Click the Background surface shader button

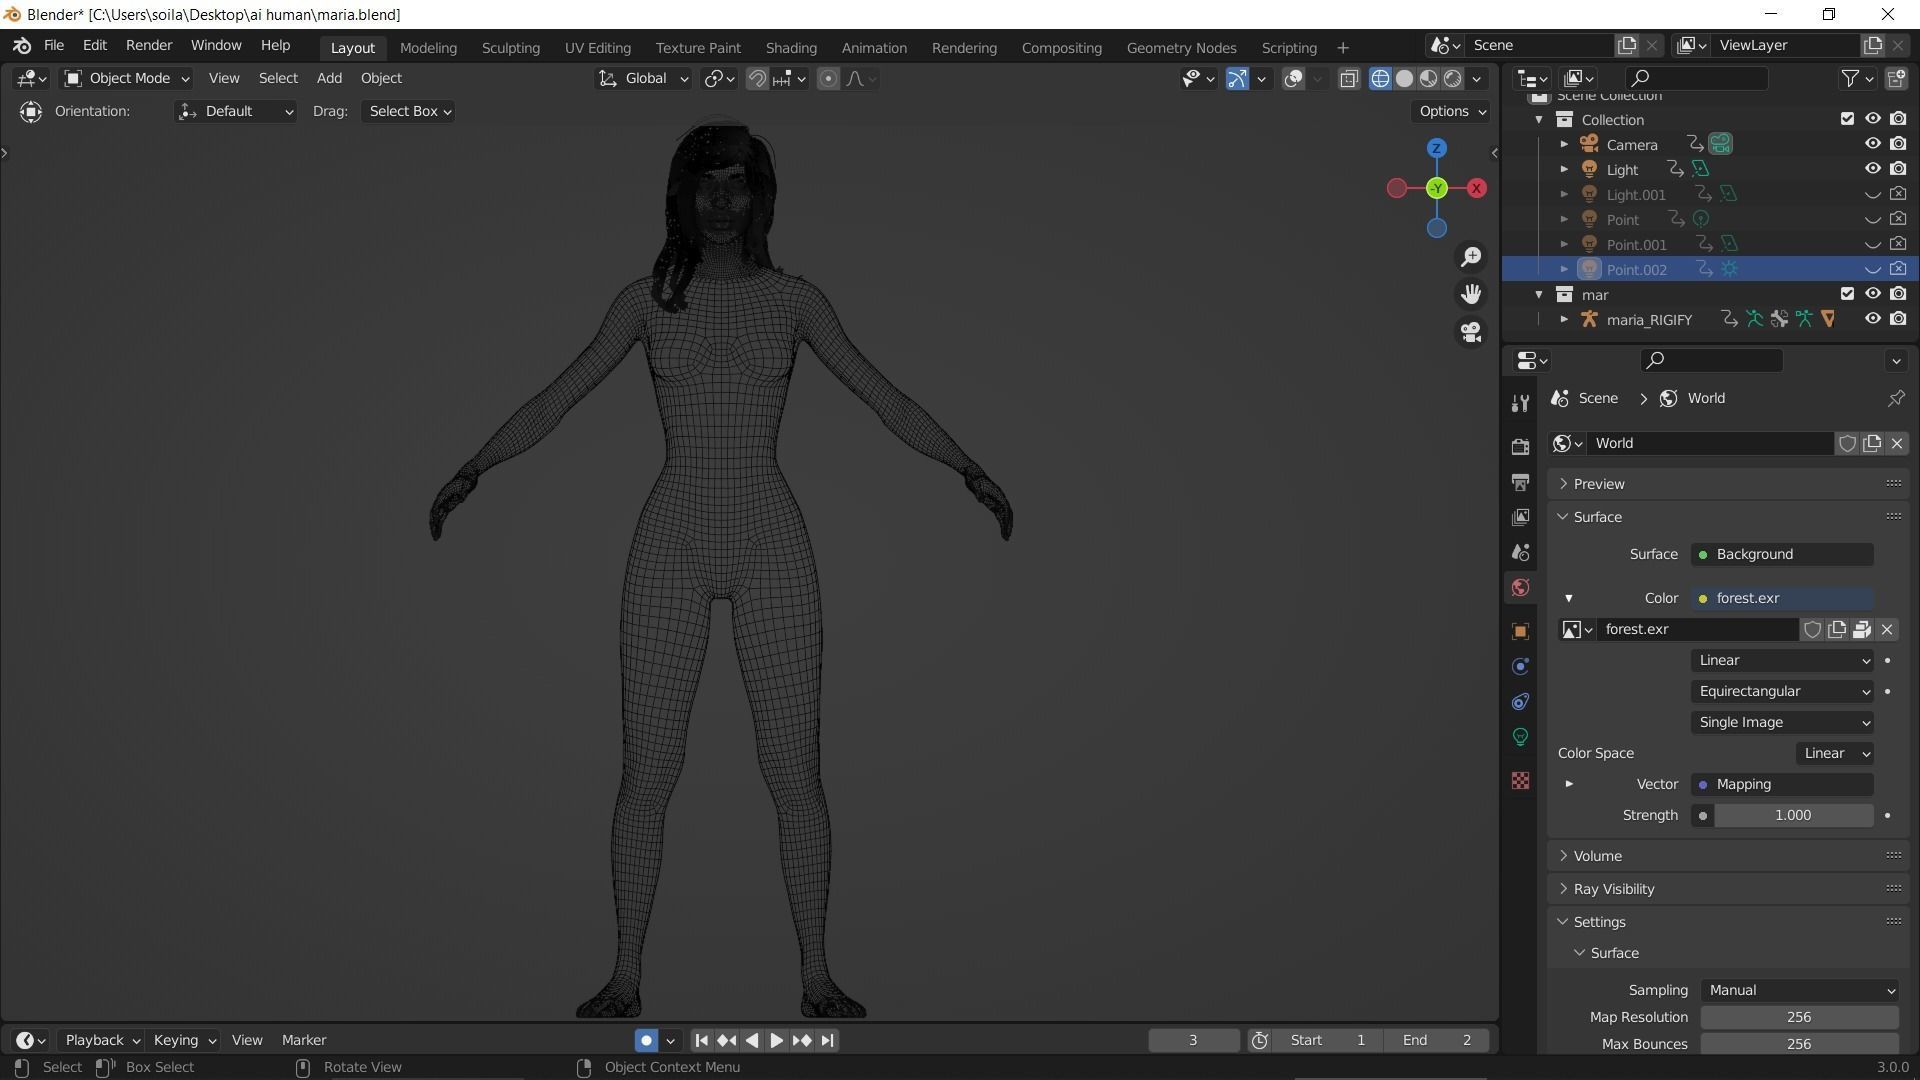[1782, 554]
